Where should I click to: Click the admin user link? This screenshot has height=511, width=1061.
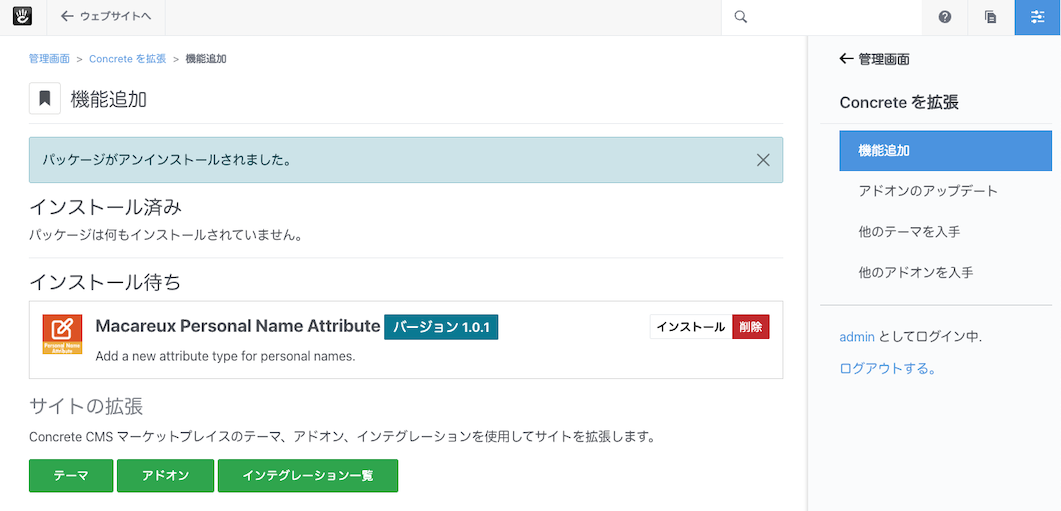click(x=857, y=336)
